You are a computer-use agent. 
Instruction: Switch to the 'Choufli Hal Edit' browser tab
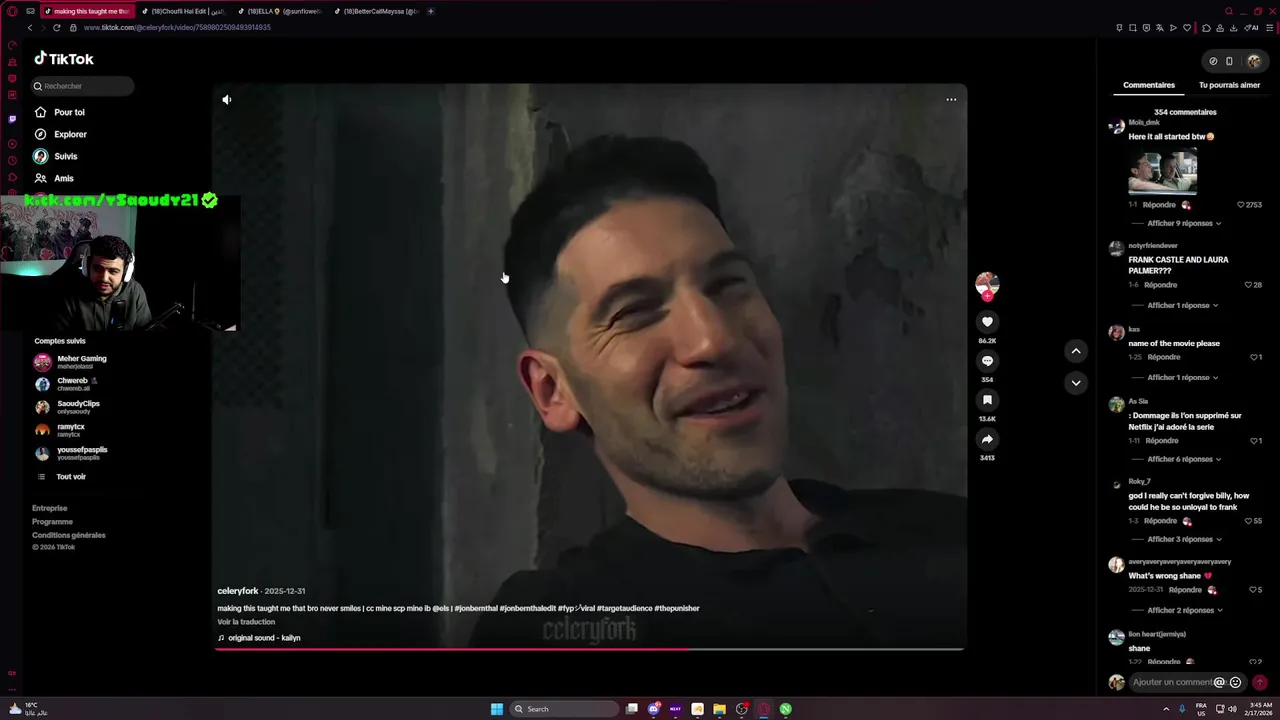182,11
